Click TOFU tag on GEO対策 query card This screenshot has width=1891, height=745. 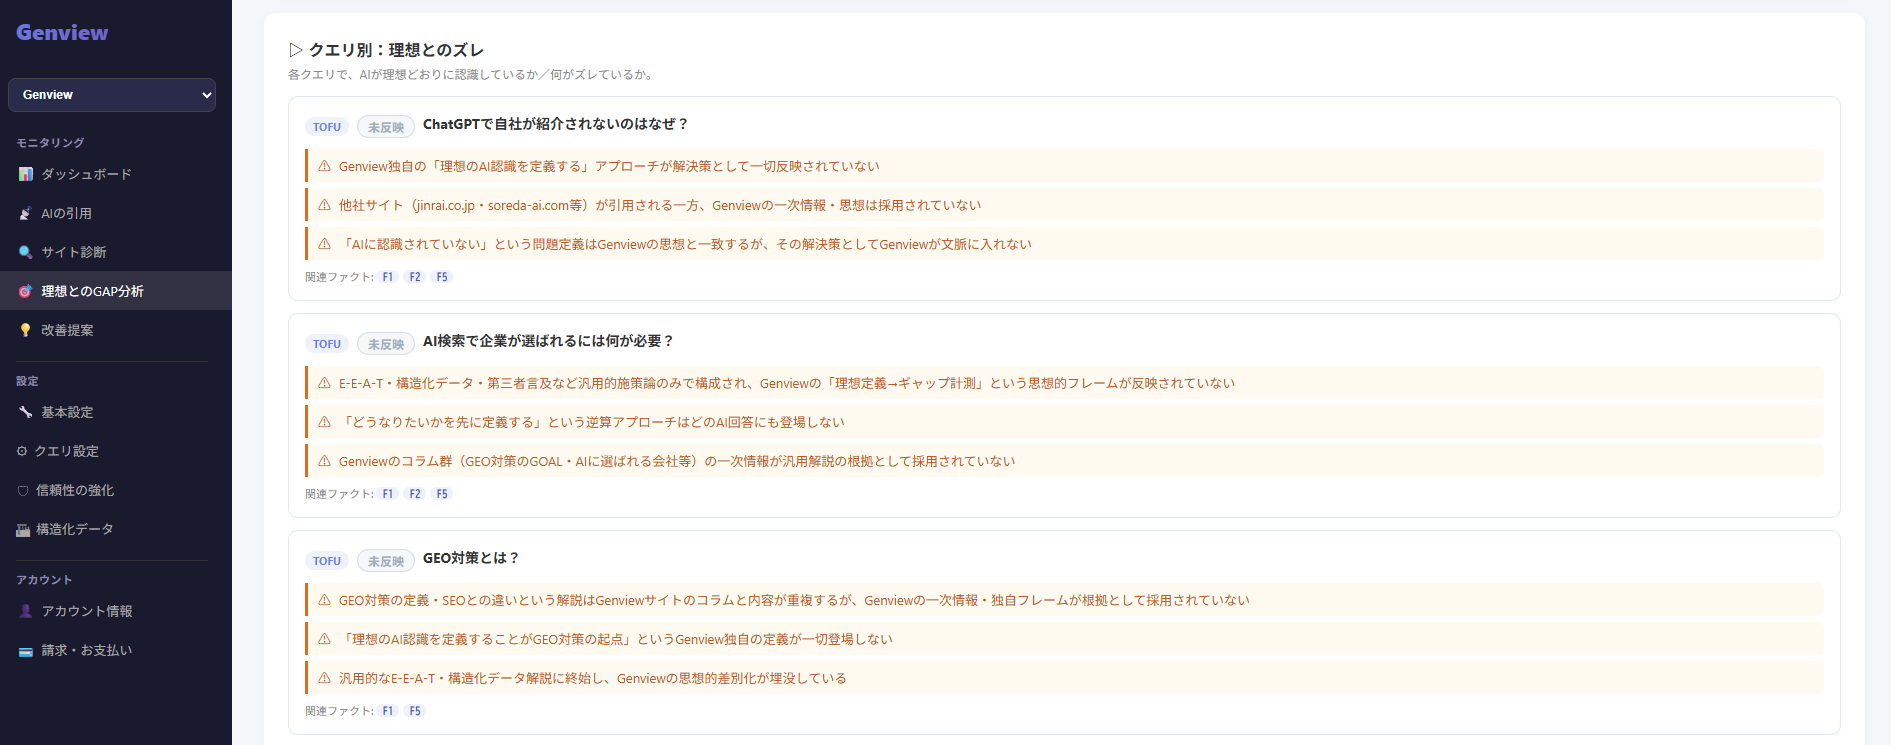(327, 561)
